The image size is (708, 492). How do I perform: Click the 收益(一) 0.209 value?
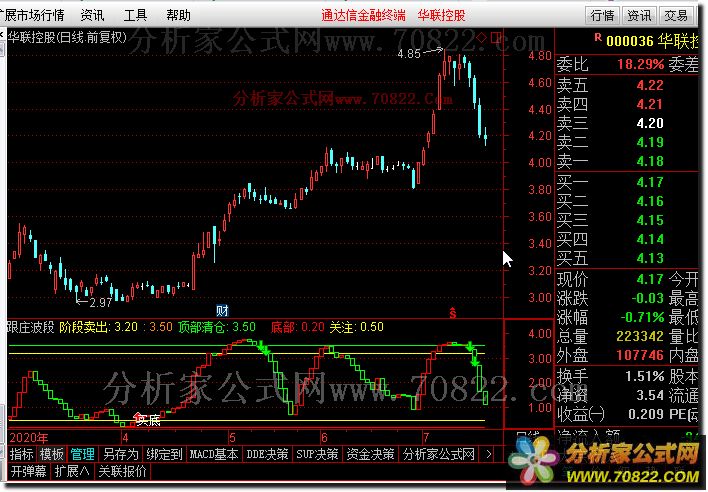click(646, 414)
